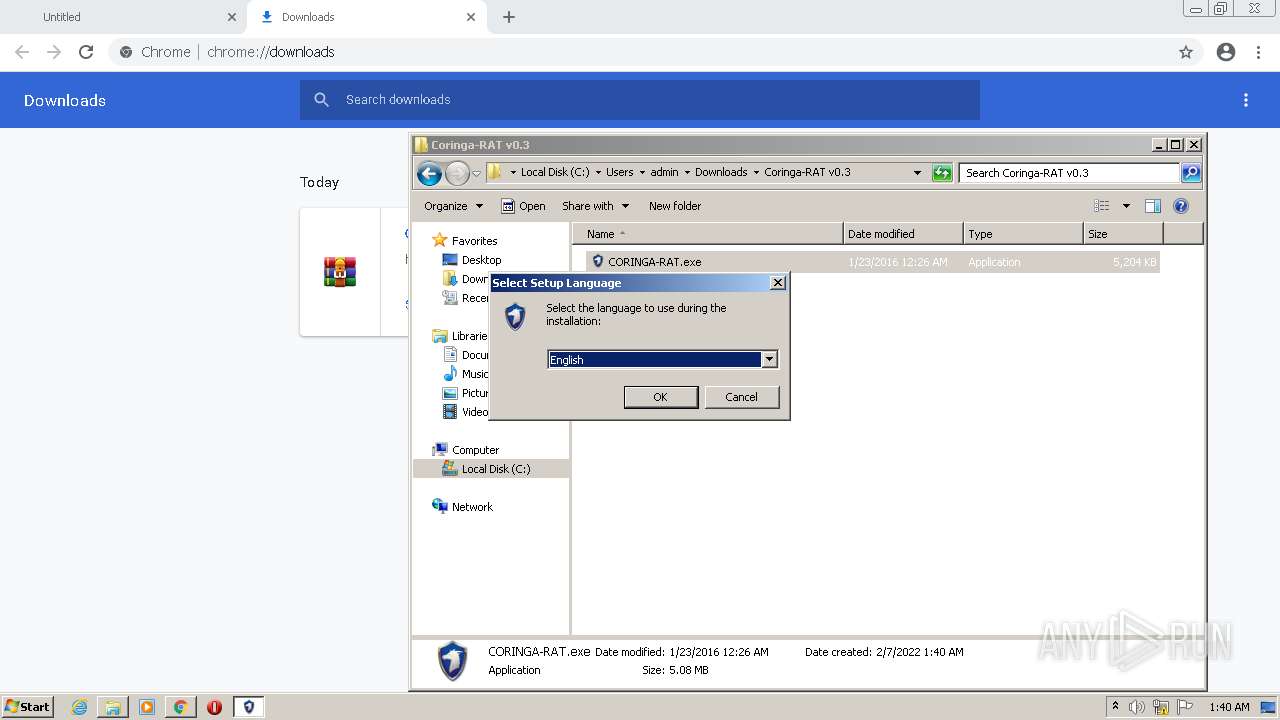
Task: Open the Windows Start menu
Action: [x=27, y=707]
